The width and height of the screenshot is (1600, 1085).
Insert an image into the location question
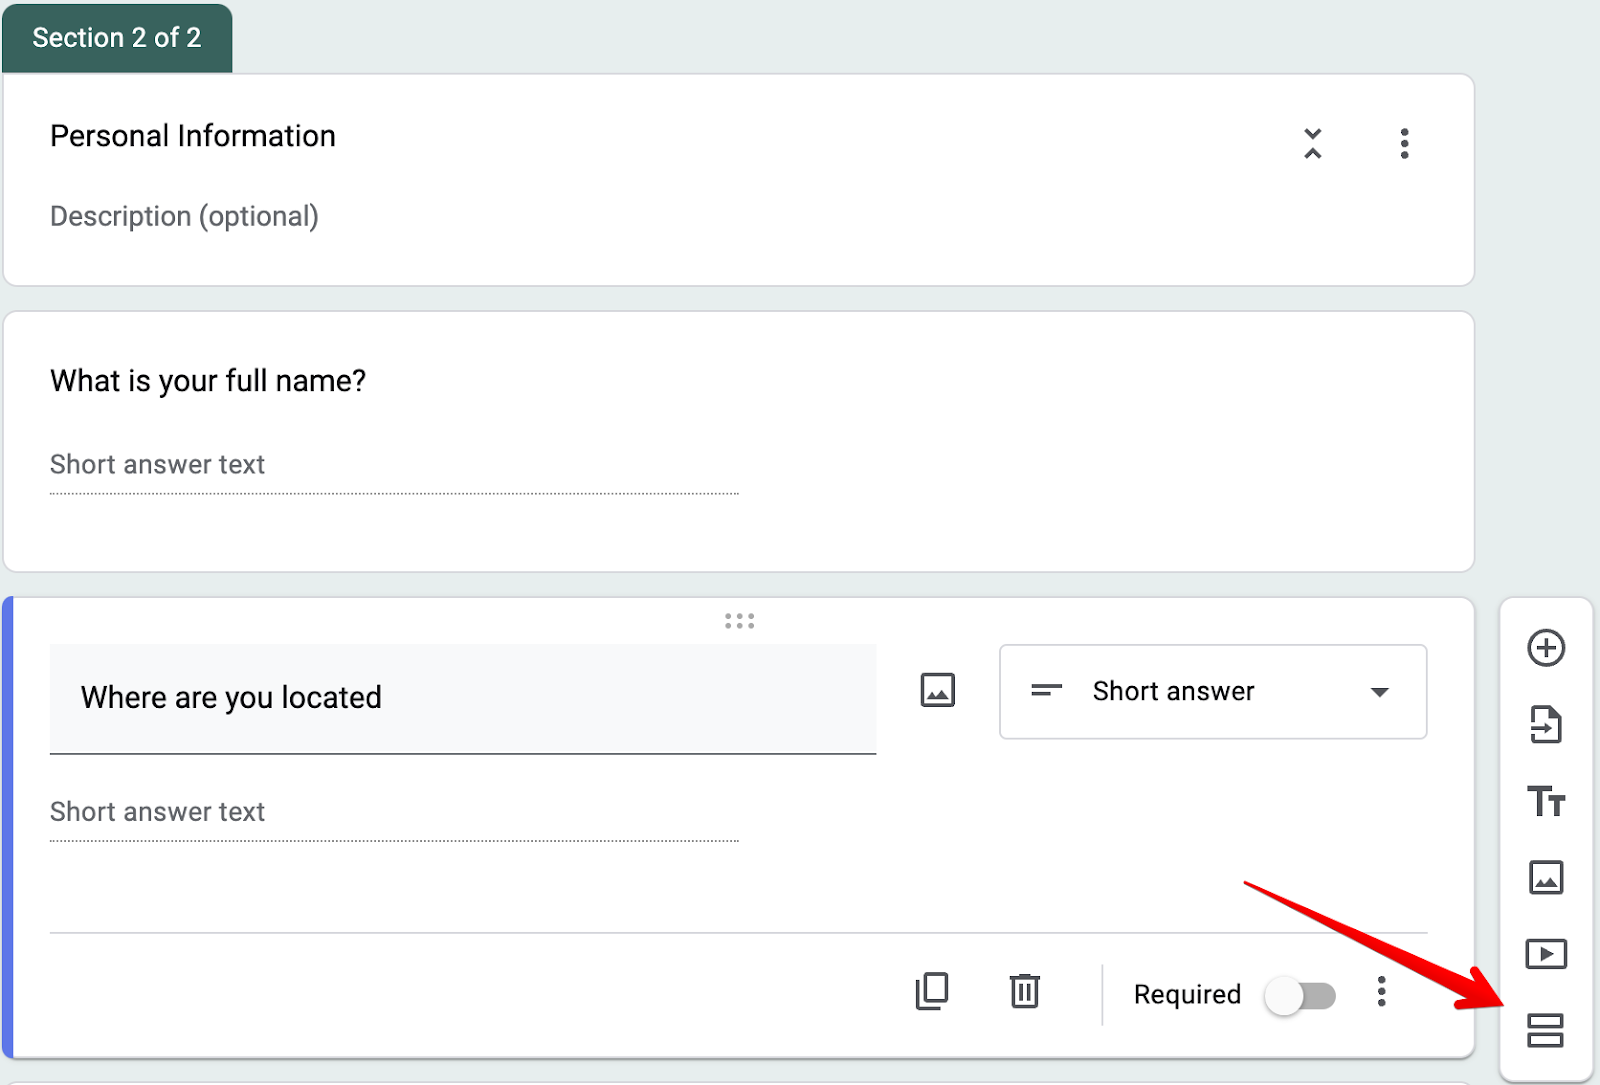pos(937,690)
